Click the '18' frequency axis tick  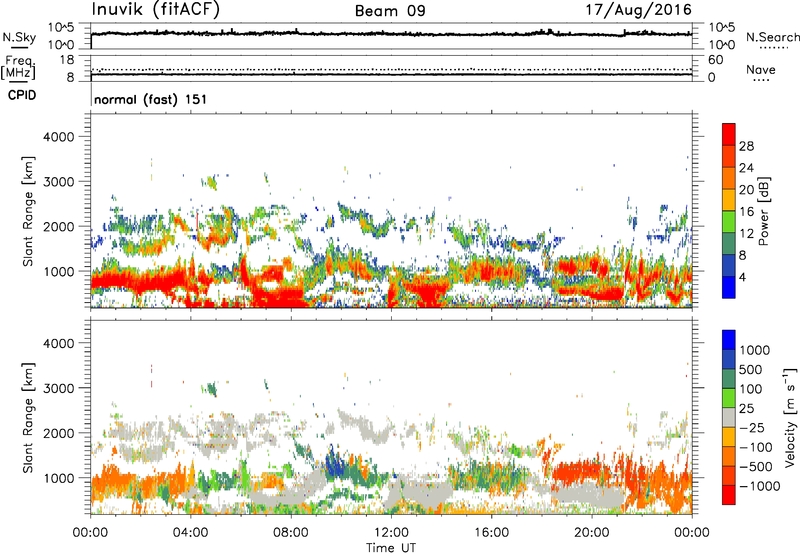point(67,60)
